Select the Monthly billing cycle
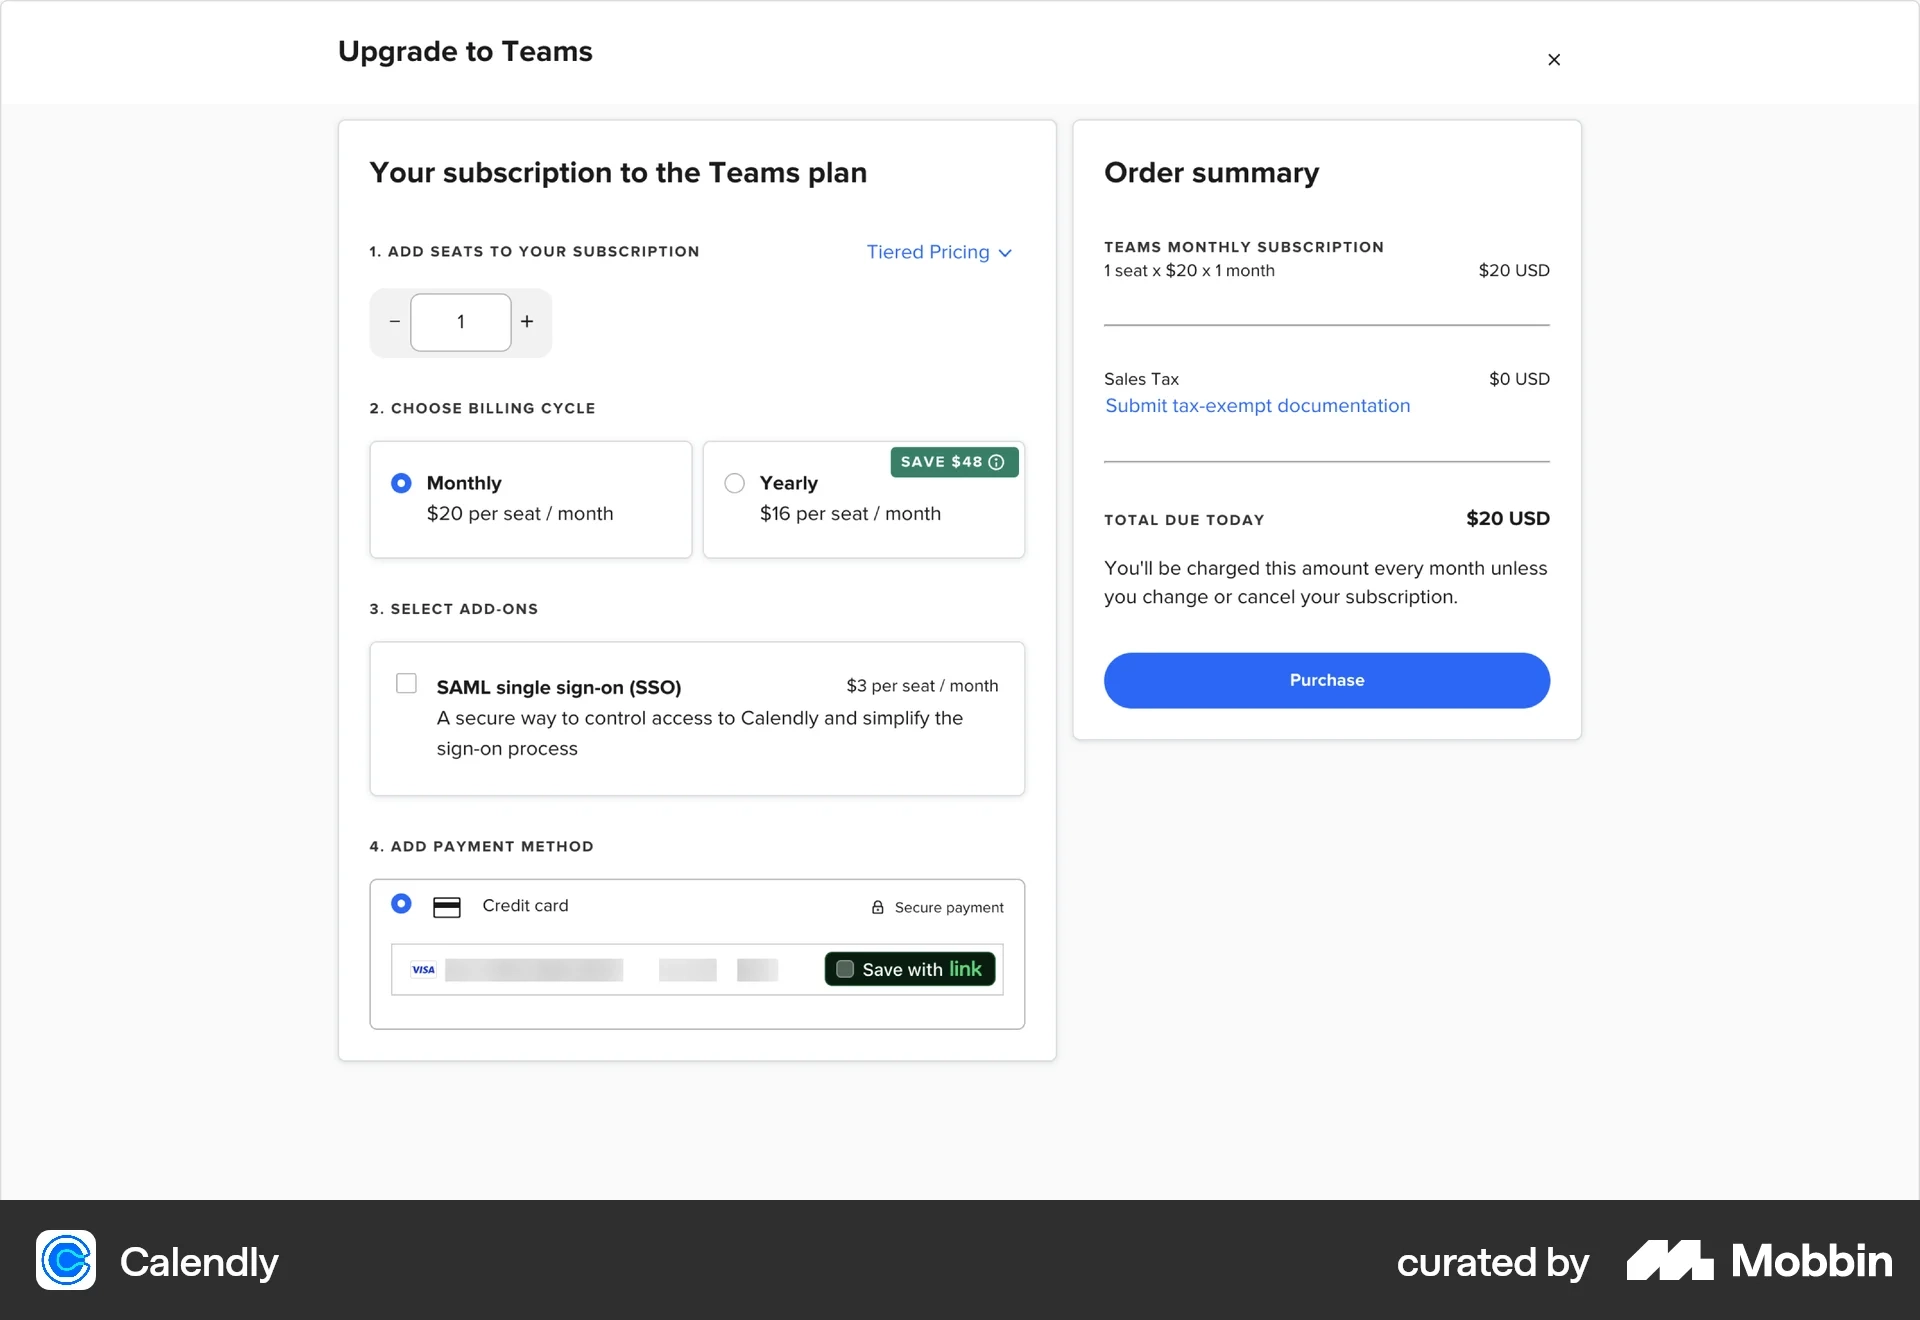Image resolution: width=1920 pixels, height=1320 pixels. [401, 484]
